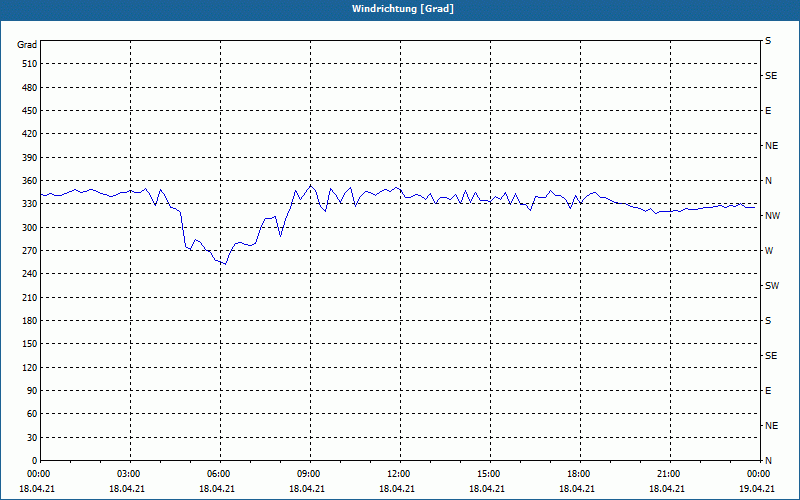
Task: Select the 18.04.21 date beneath 12:00
Action: point(396,488)
